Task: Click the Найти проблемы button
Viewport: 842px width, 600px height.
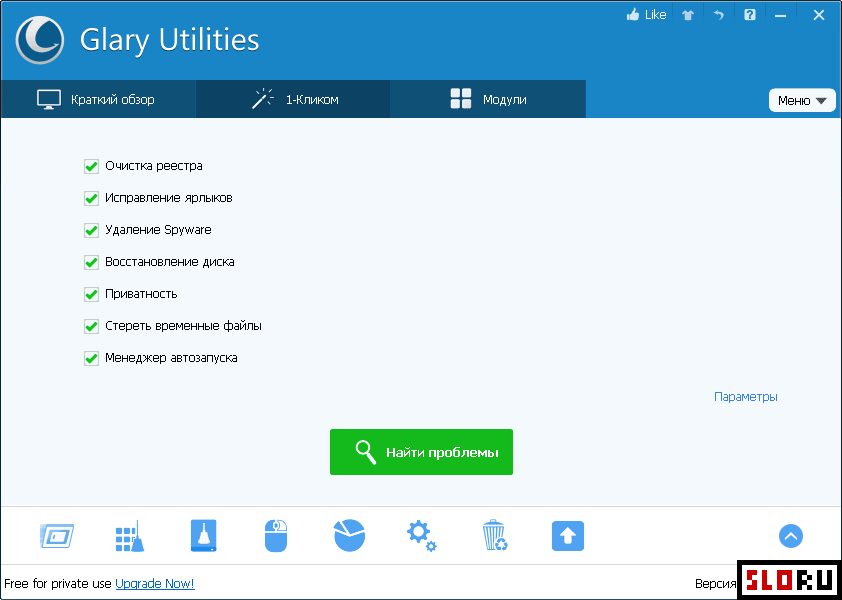Action: pos(422,452)
